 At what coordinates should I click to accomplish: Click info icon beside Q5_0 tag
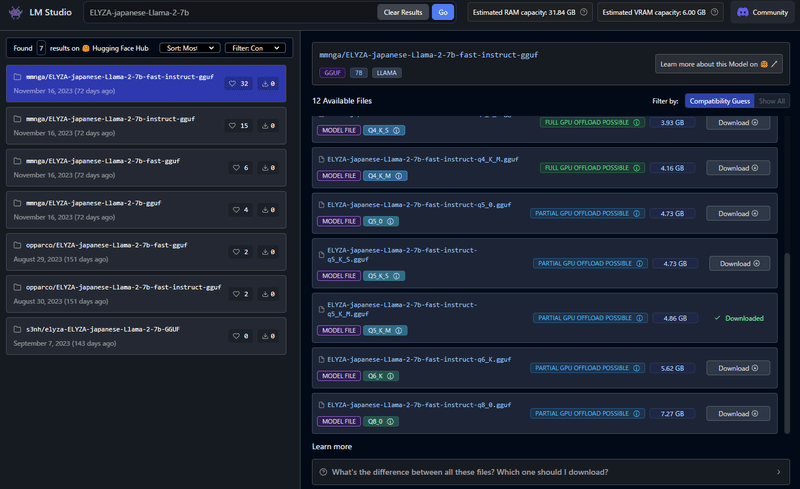coord(390,222)
